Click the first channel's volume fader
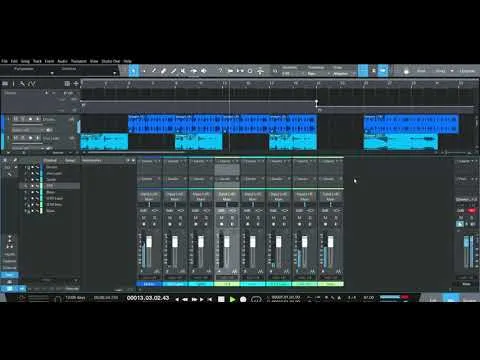480x360 pixels. pos(149,242)
